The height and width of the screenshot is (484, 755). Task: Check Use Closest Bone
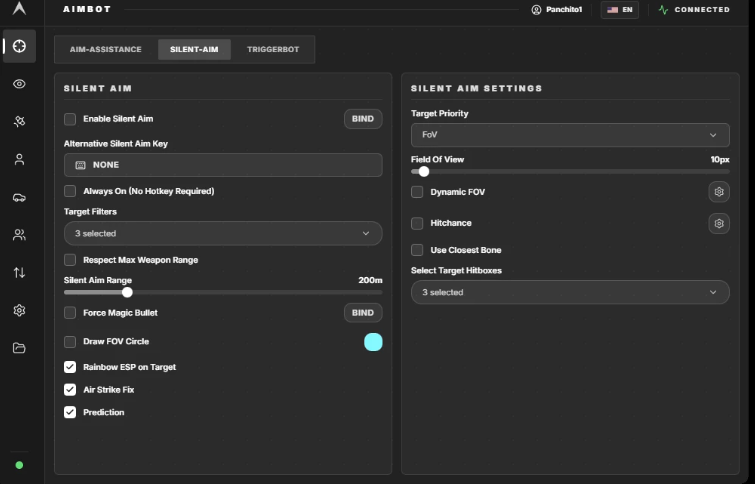click(x=417, y=250)
